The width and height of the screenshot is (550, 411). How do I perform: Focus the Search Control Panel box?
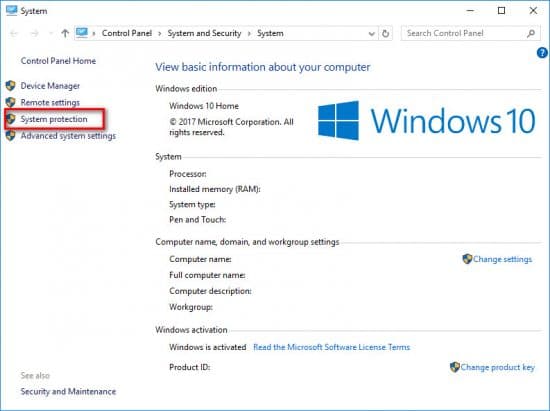pos(470,33)
